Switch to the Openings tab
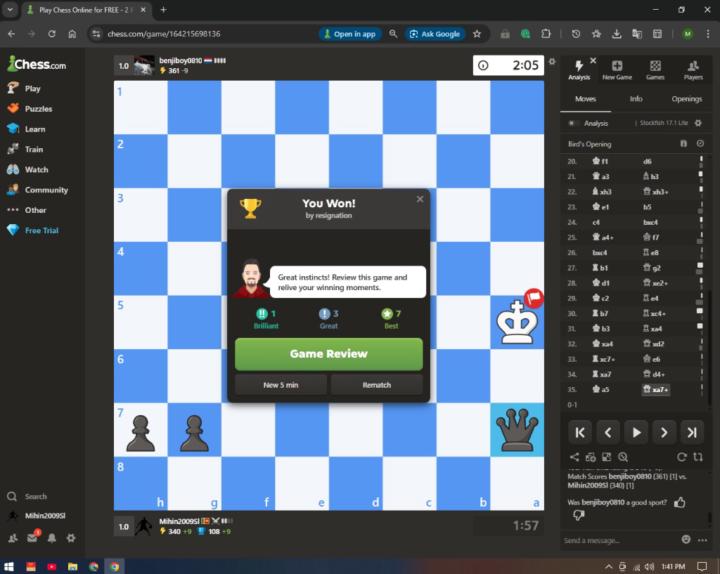The image size is (720, 574). 686,99
